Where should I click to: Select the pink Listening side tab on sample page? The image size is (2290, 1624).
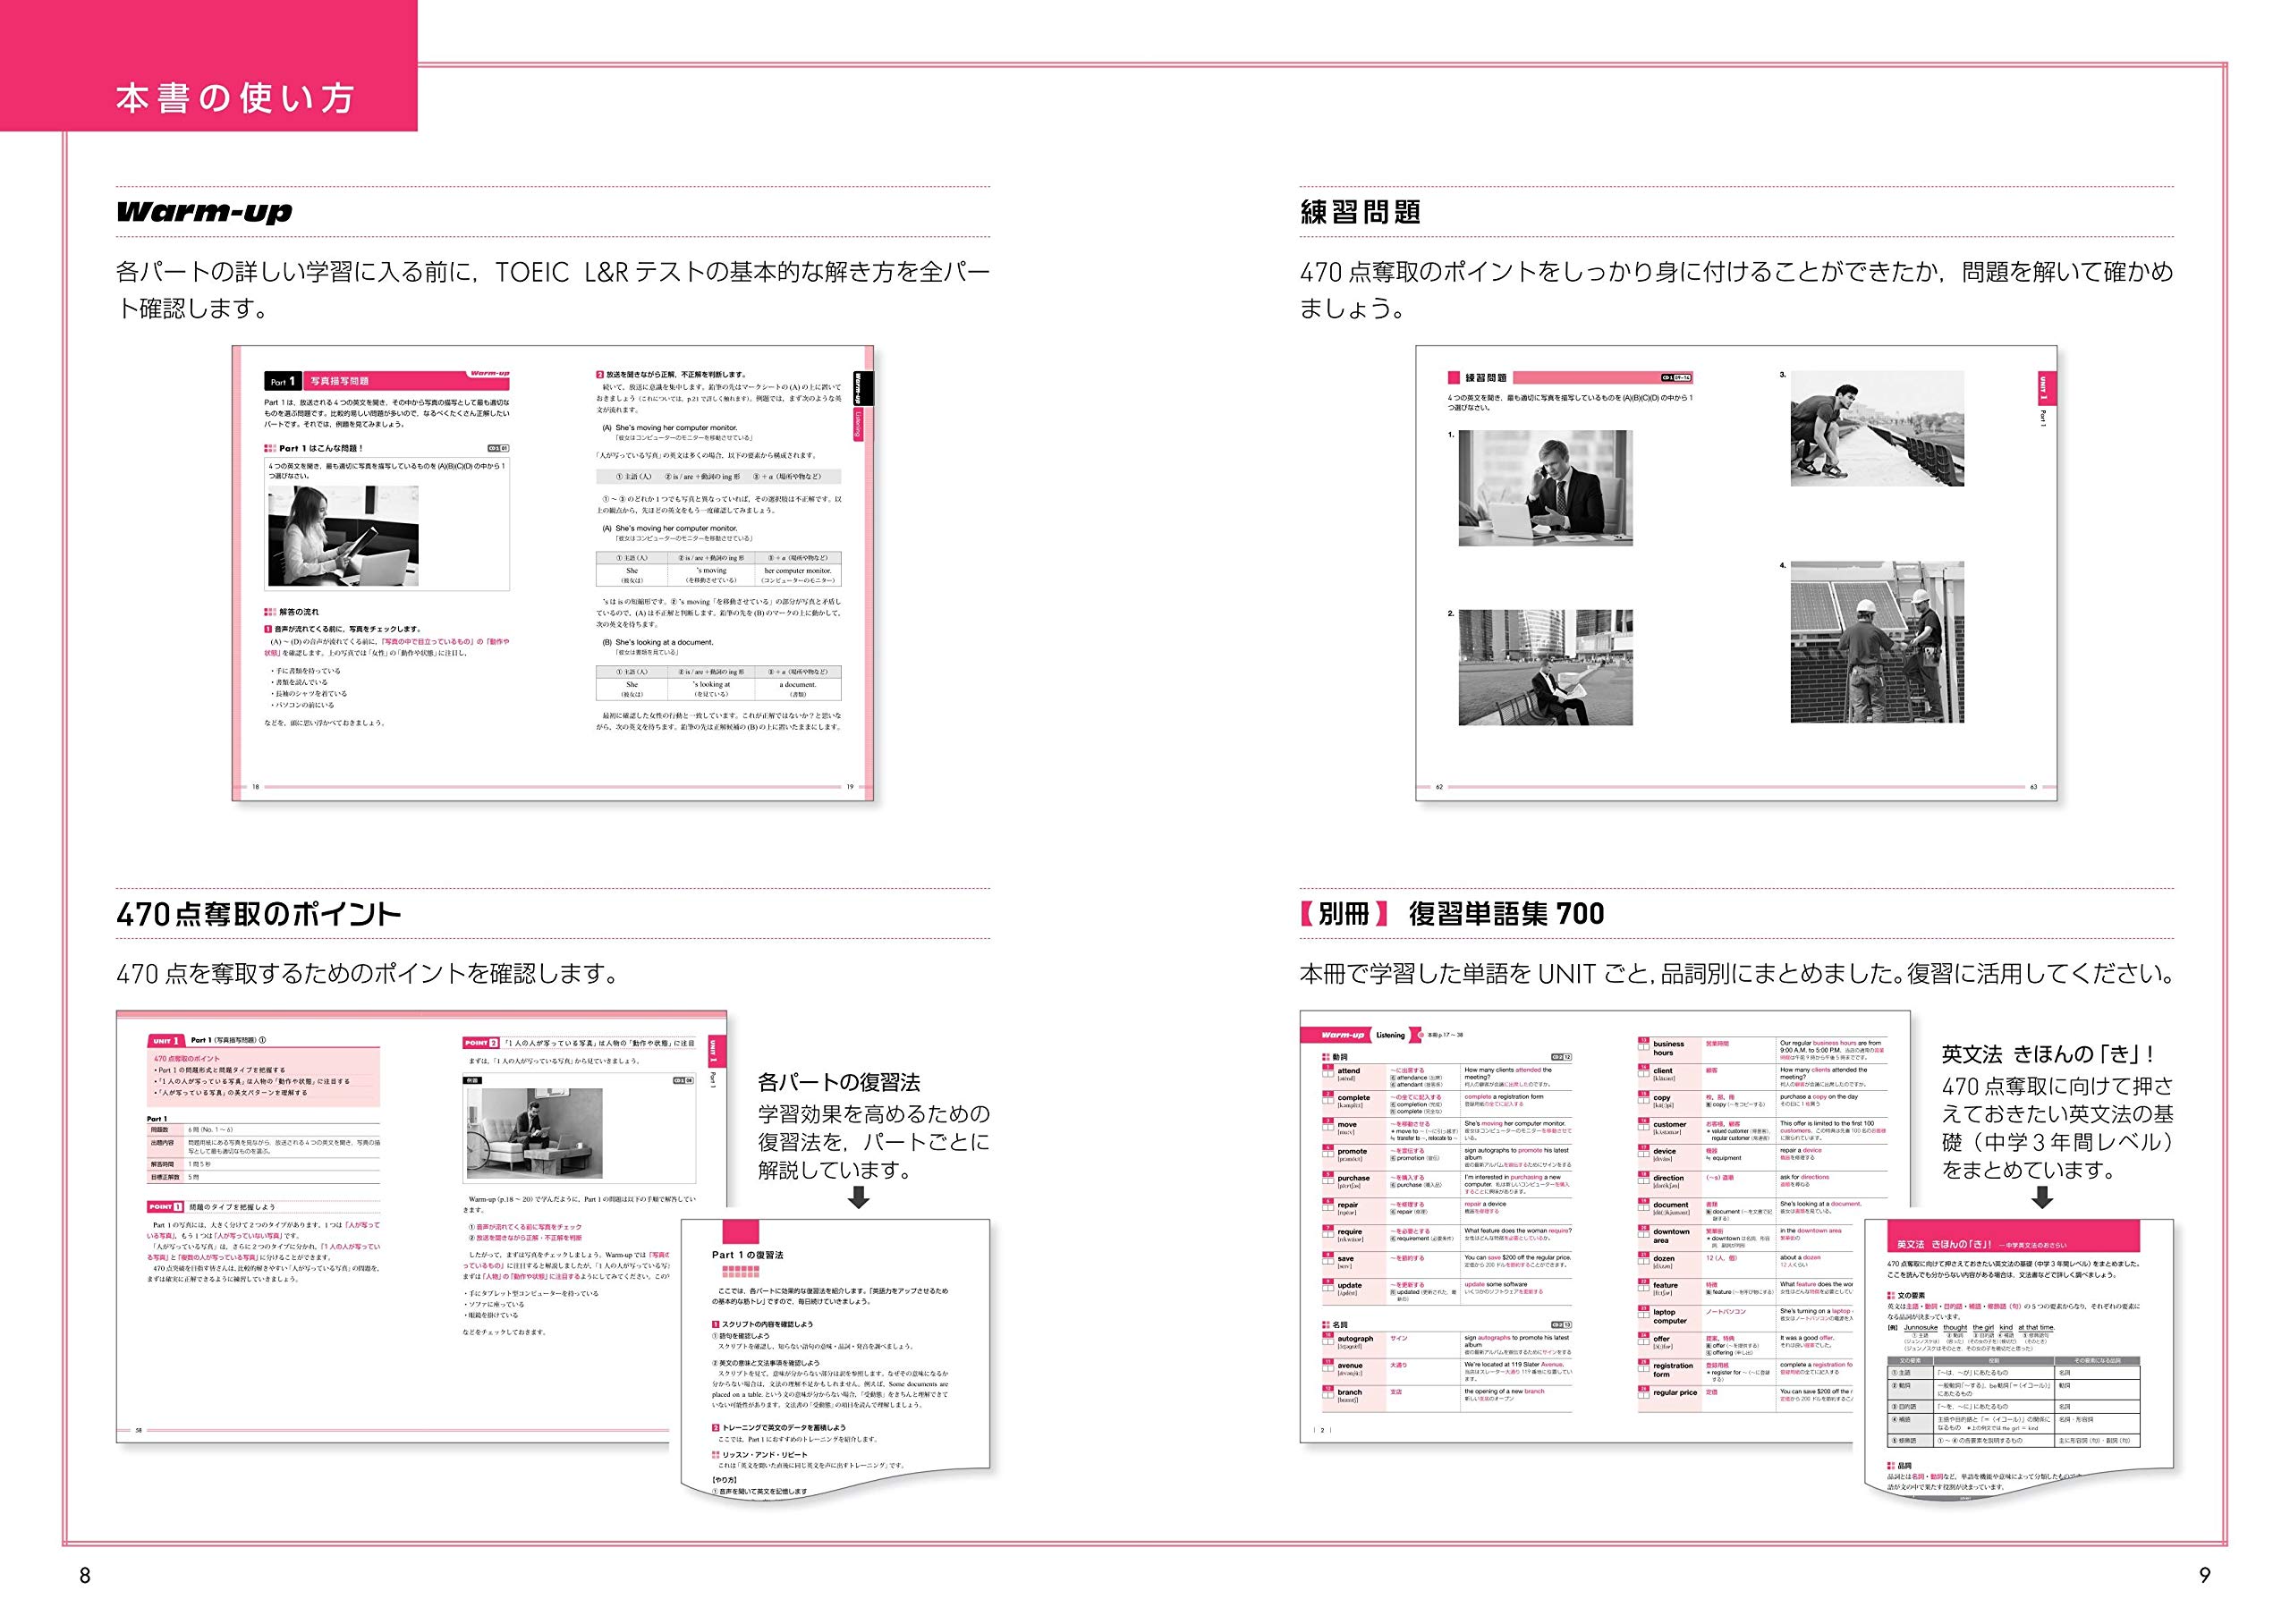pos(858,425)
